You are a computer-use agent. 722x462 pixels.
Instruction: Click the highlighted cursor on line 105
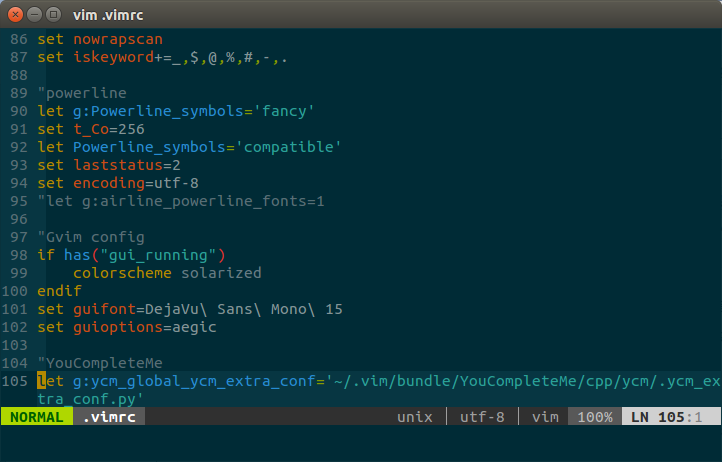41,381
